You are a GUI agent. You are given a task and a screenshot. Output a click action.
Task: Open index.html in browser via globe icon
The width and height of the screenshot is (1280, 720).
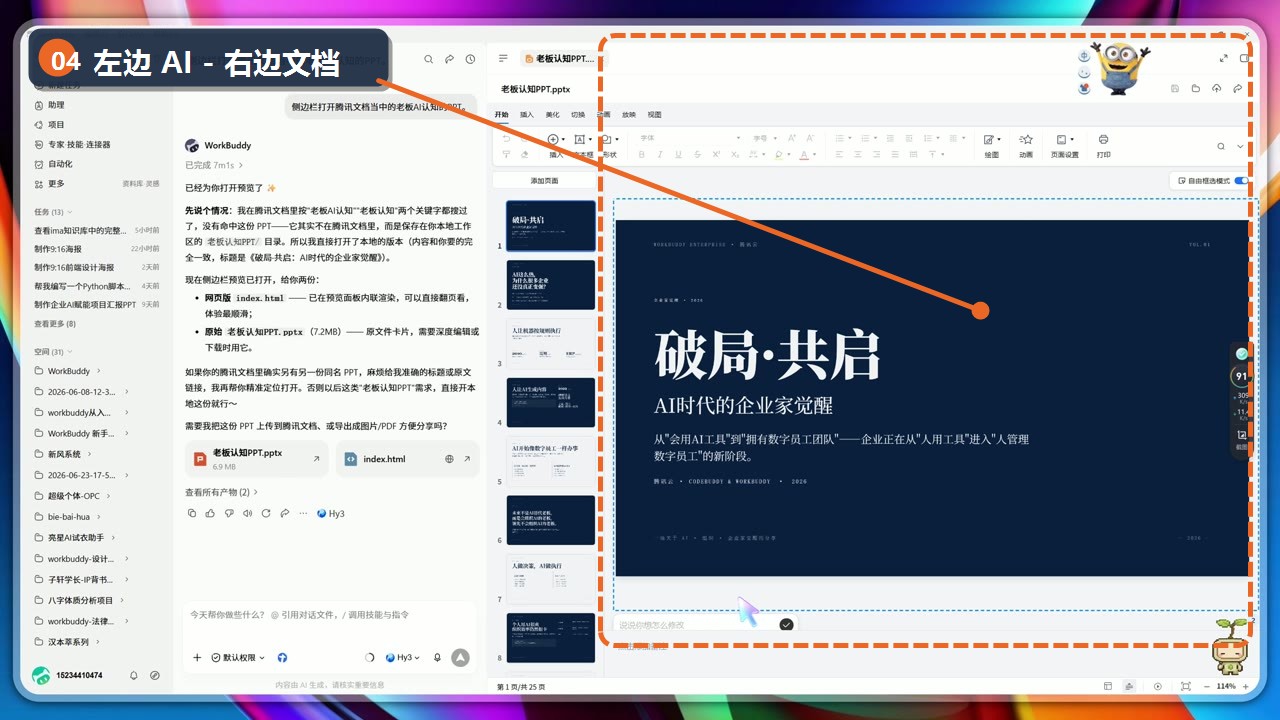pos(449,459)
